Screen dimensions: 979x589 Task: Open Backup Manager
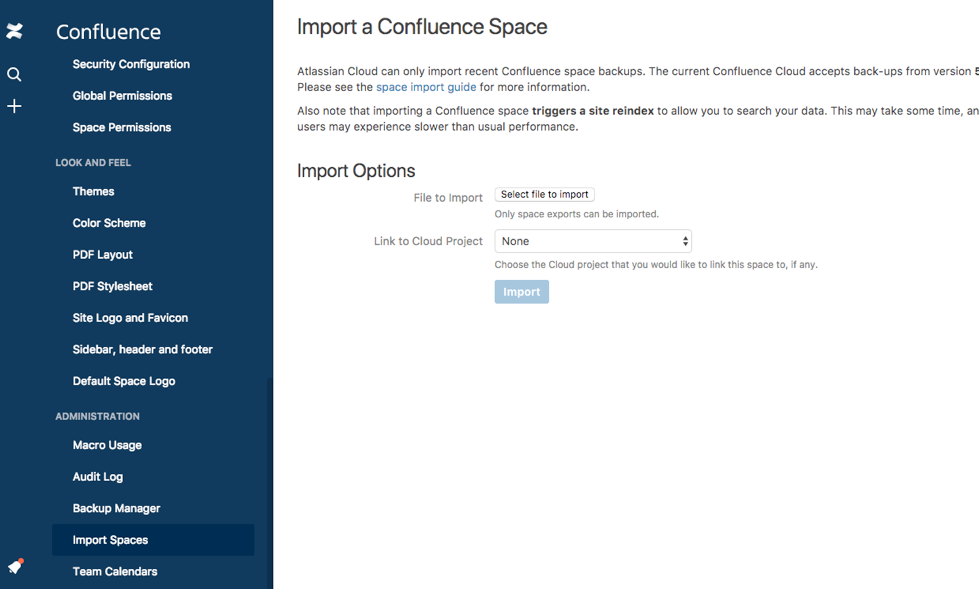tap(116, 508)
